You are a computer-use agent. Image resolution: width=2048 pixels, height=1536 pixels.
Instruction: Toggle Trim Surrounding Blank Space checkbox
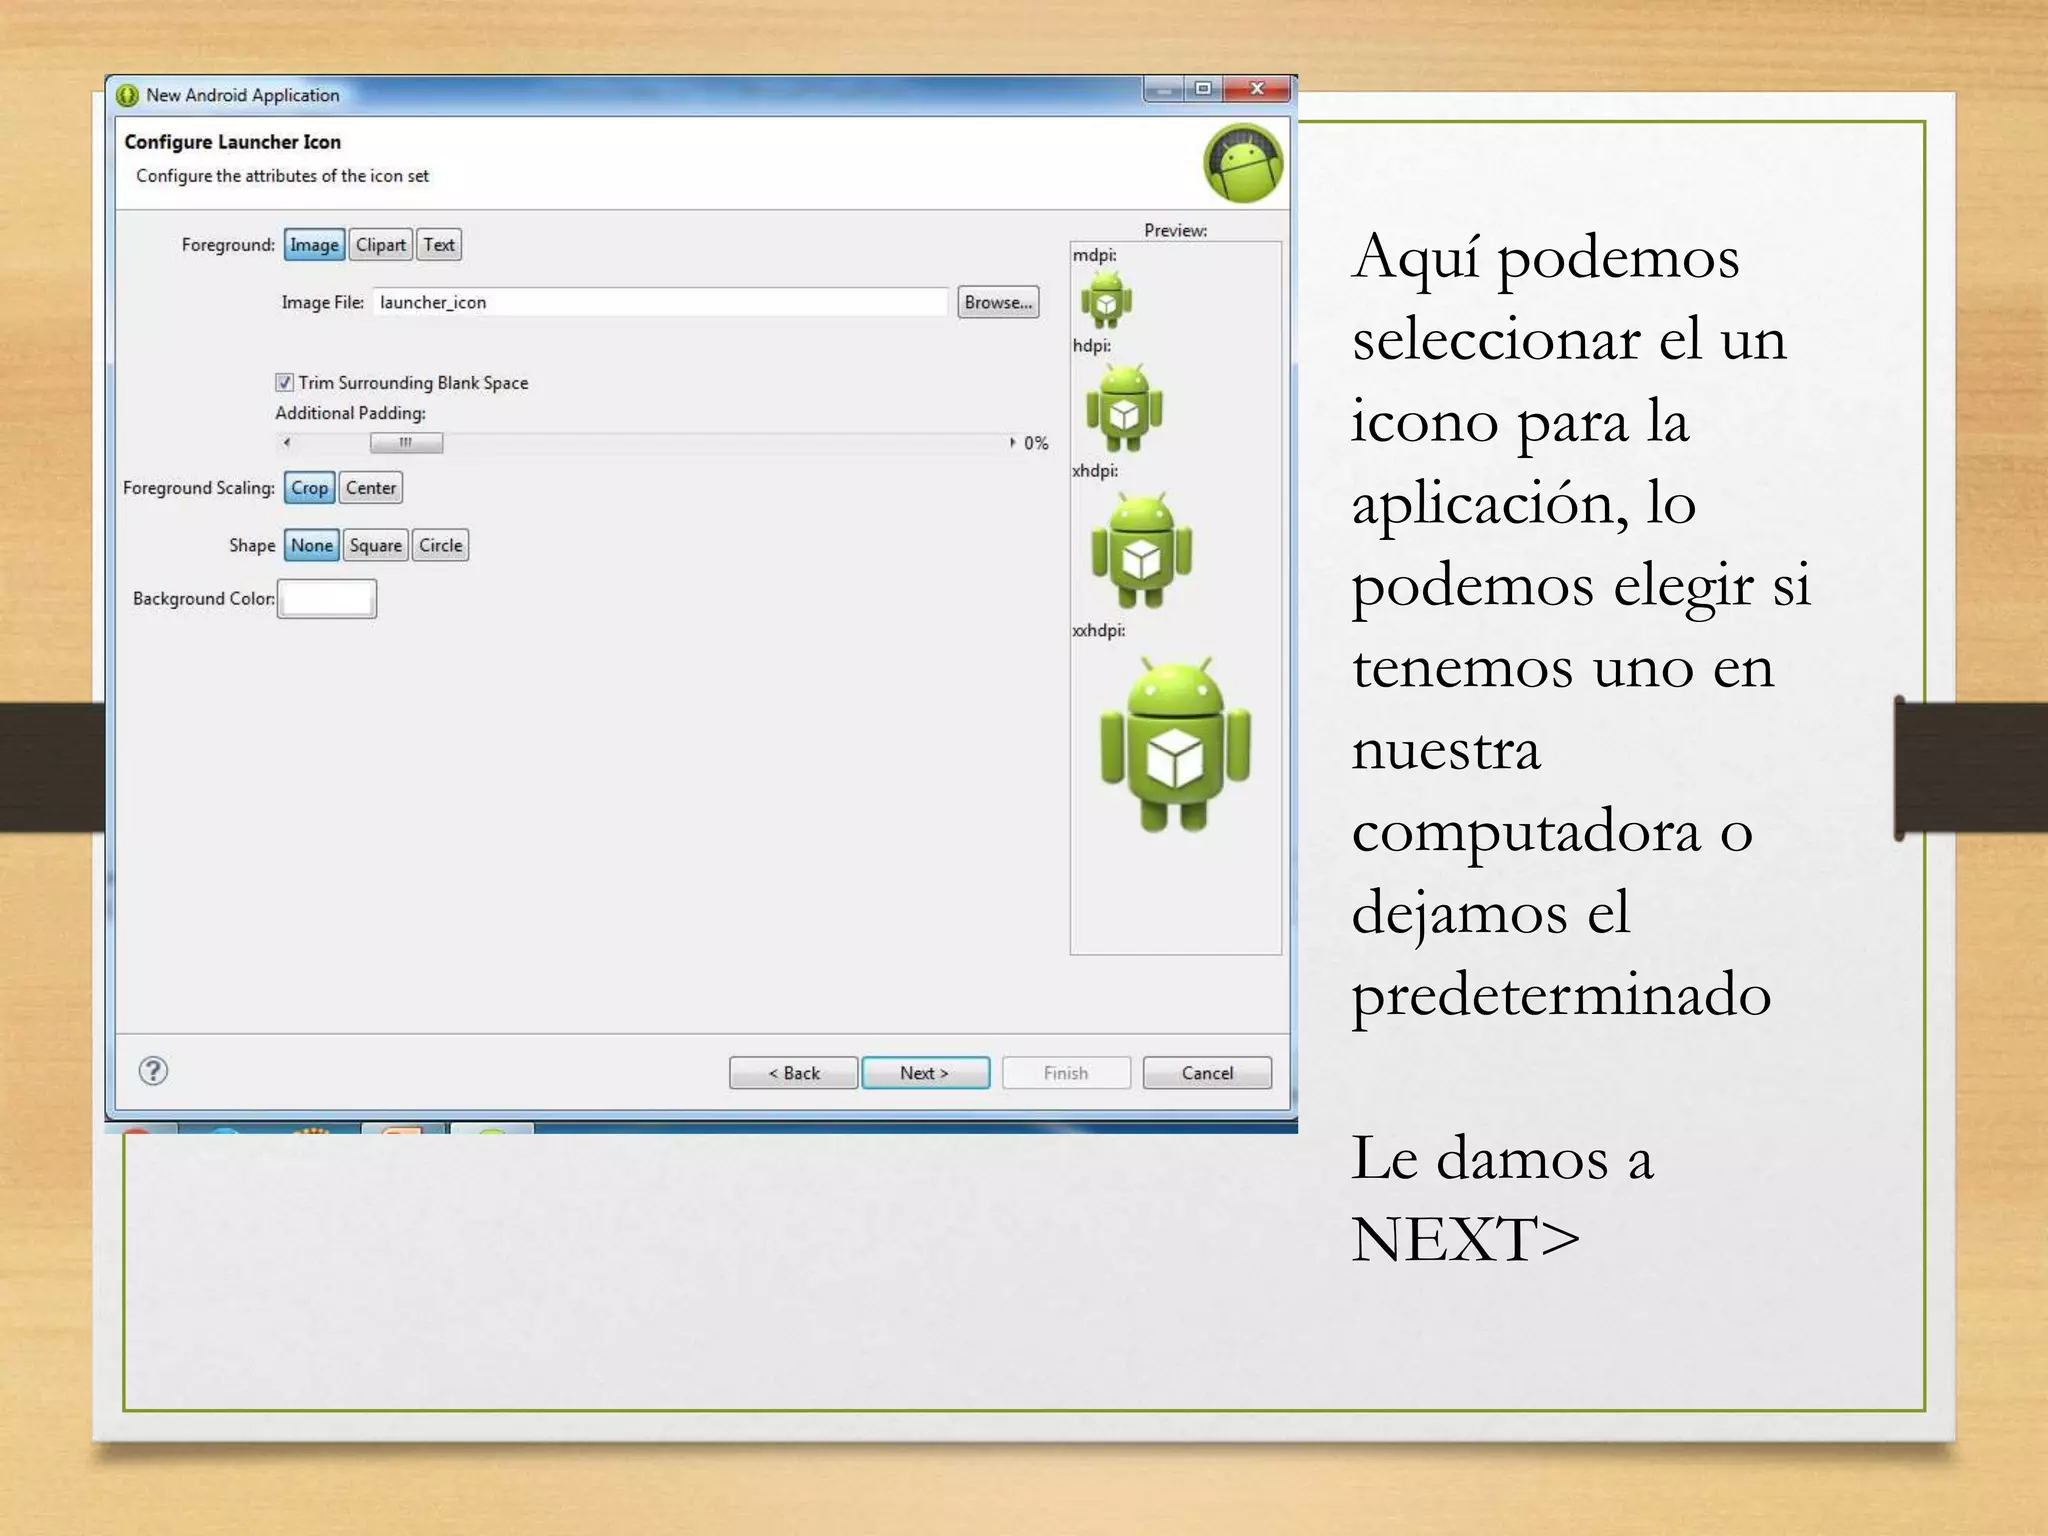(284, 382)
